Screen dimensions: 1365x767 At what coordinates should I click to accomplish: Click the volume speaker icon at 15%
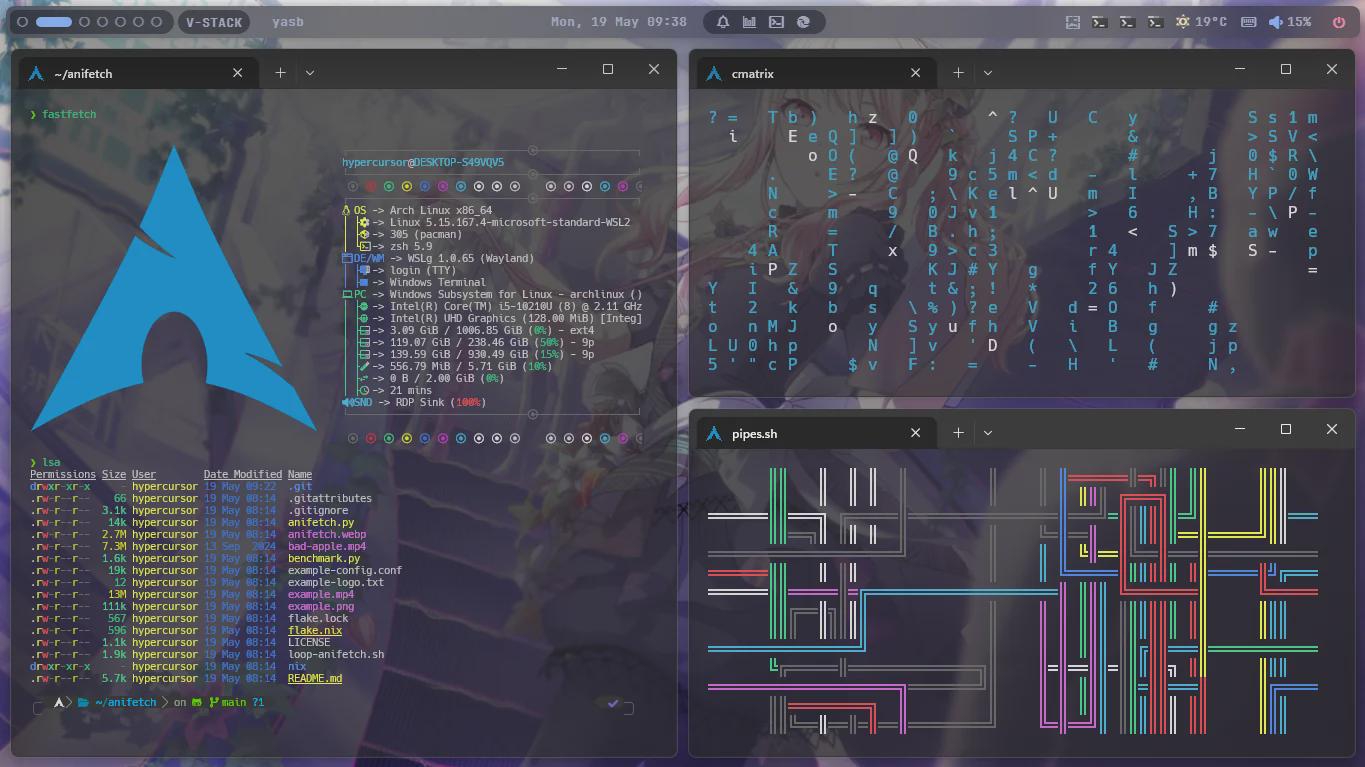(1276, 21)
